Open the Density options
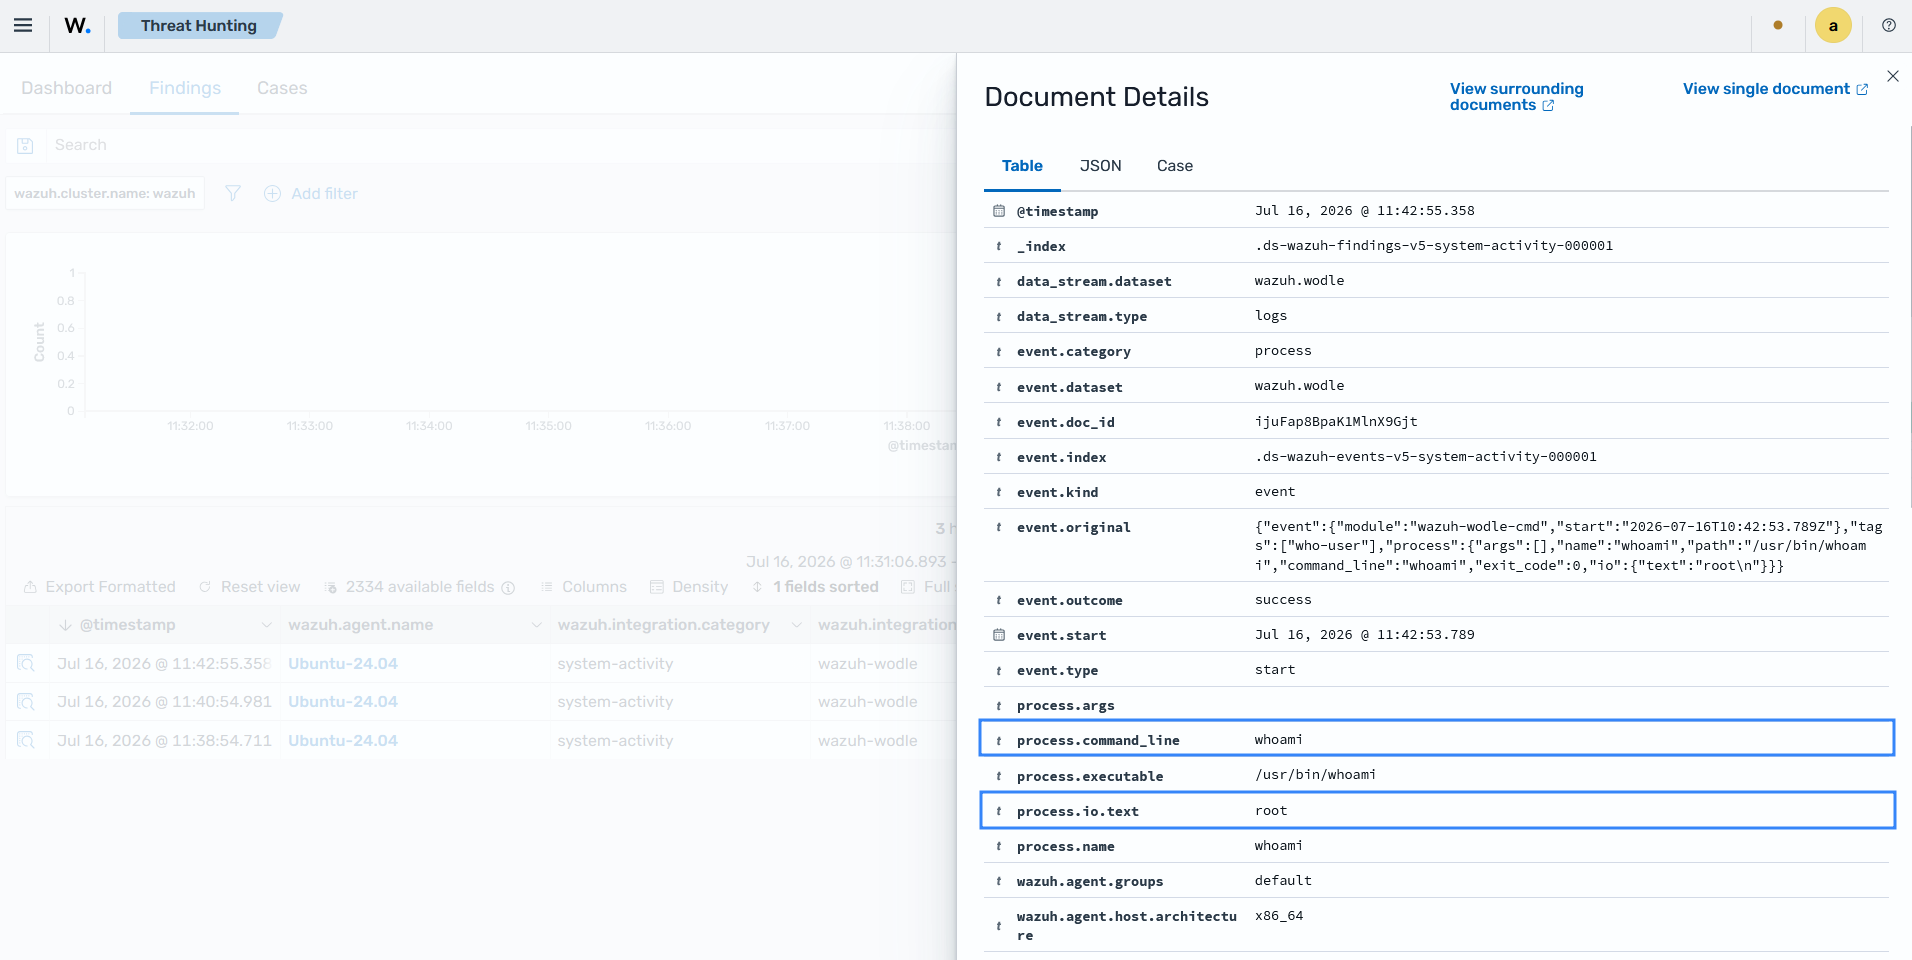The image size is (1912, 960). pyautogui.click(x=689, y=587)
